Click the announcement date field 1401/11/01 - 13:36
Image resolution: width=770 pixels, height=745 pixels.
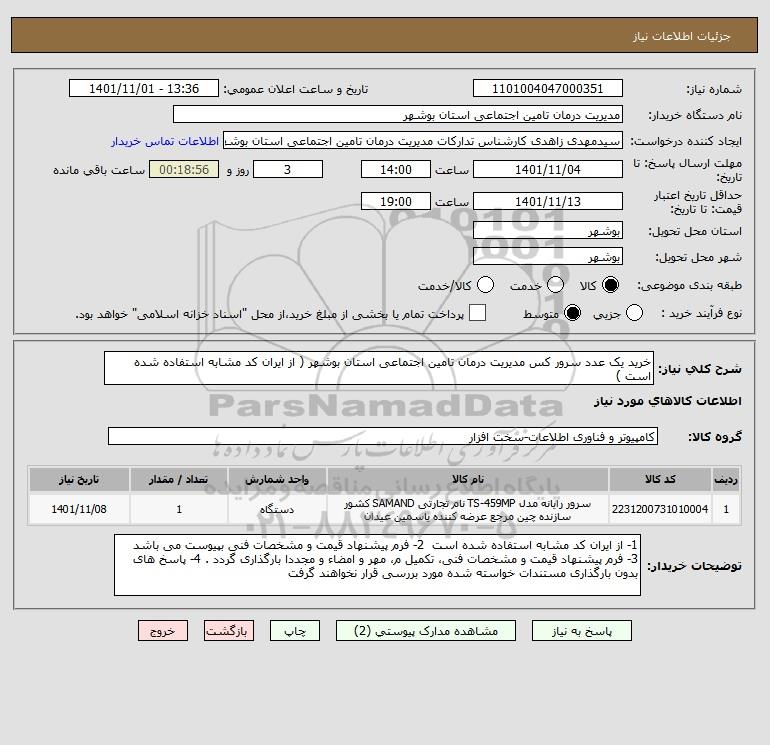click(x=144, y=88)
